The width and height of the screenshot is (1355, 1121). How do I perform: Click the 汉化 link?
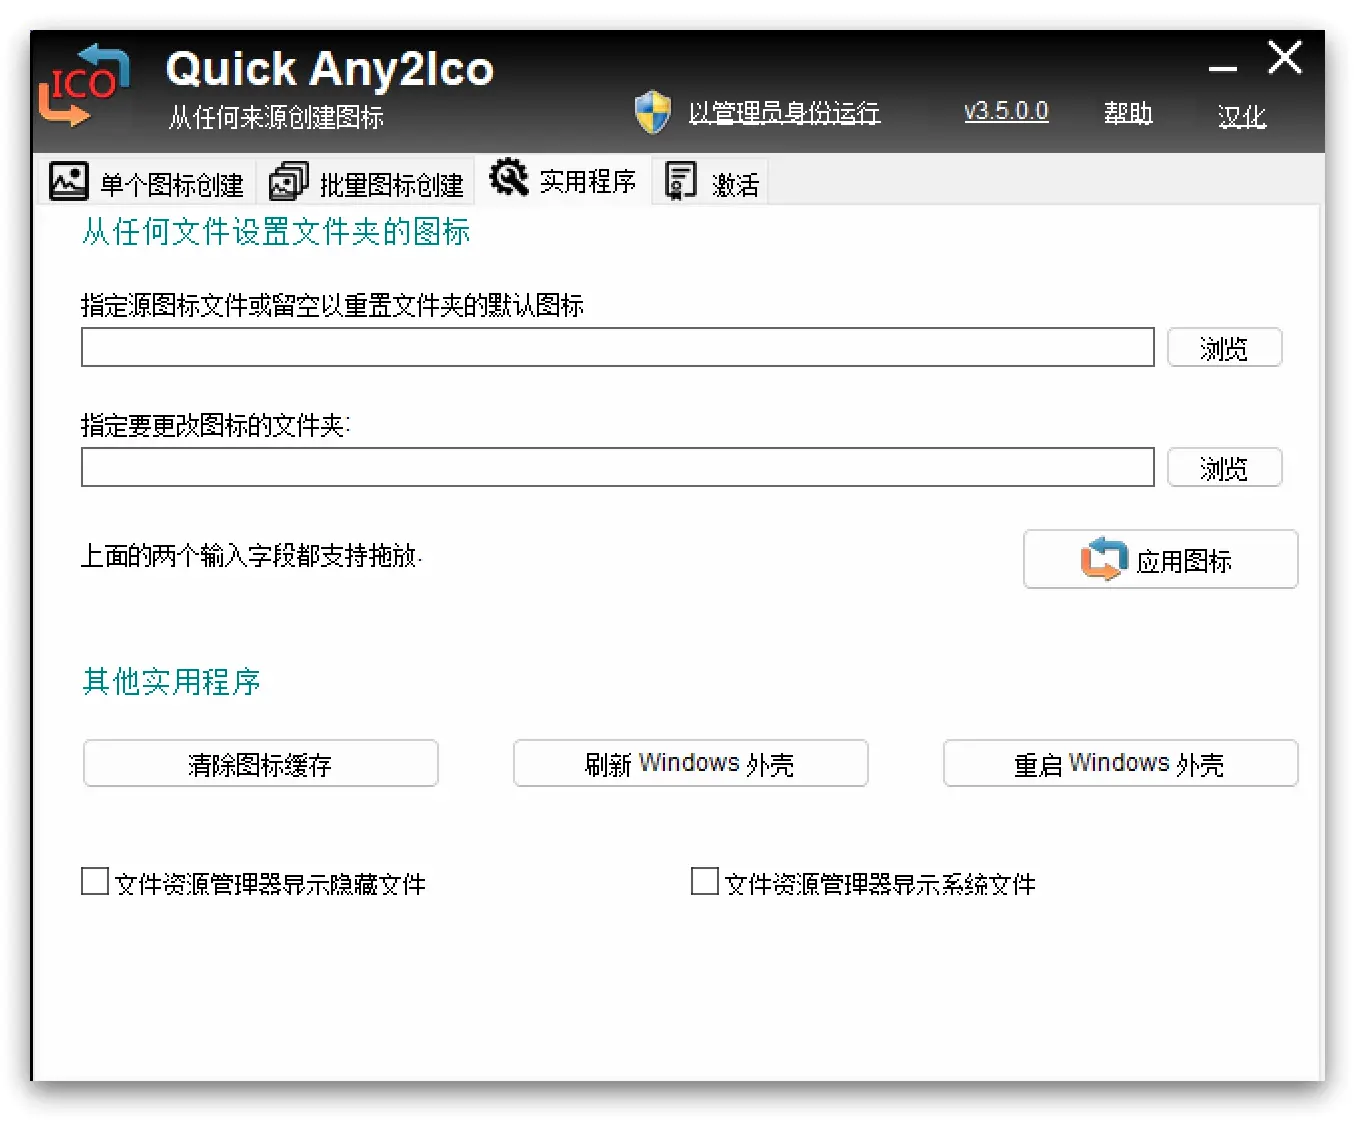[x=1242, y=116]
